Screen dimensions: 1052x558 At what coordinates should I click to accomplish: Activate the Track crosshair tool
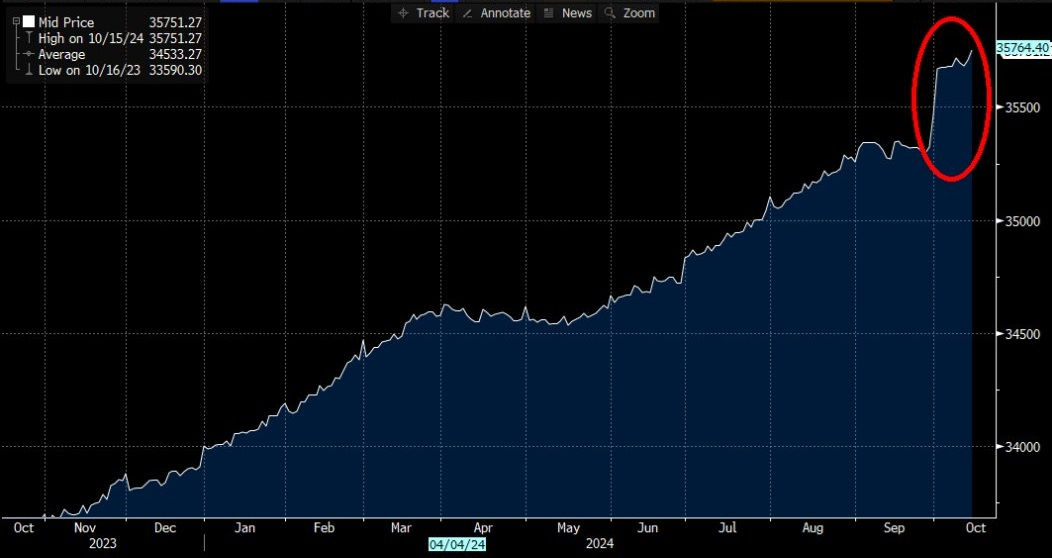click(x=424, y=13)
